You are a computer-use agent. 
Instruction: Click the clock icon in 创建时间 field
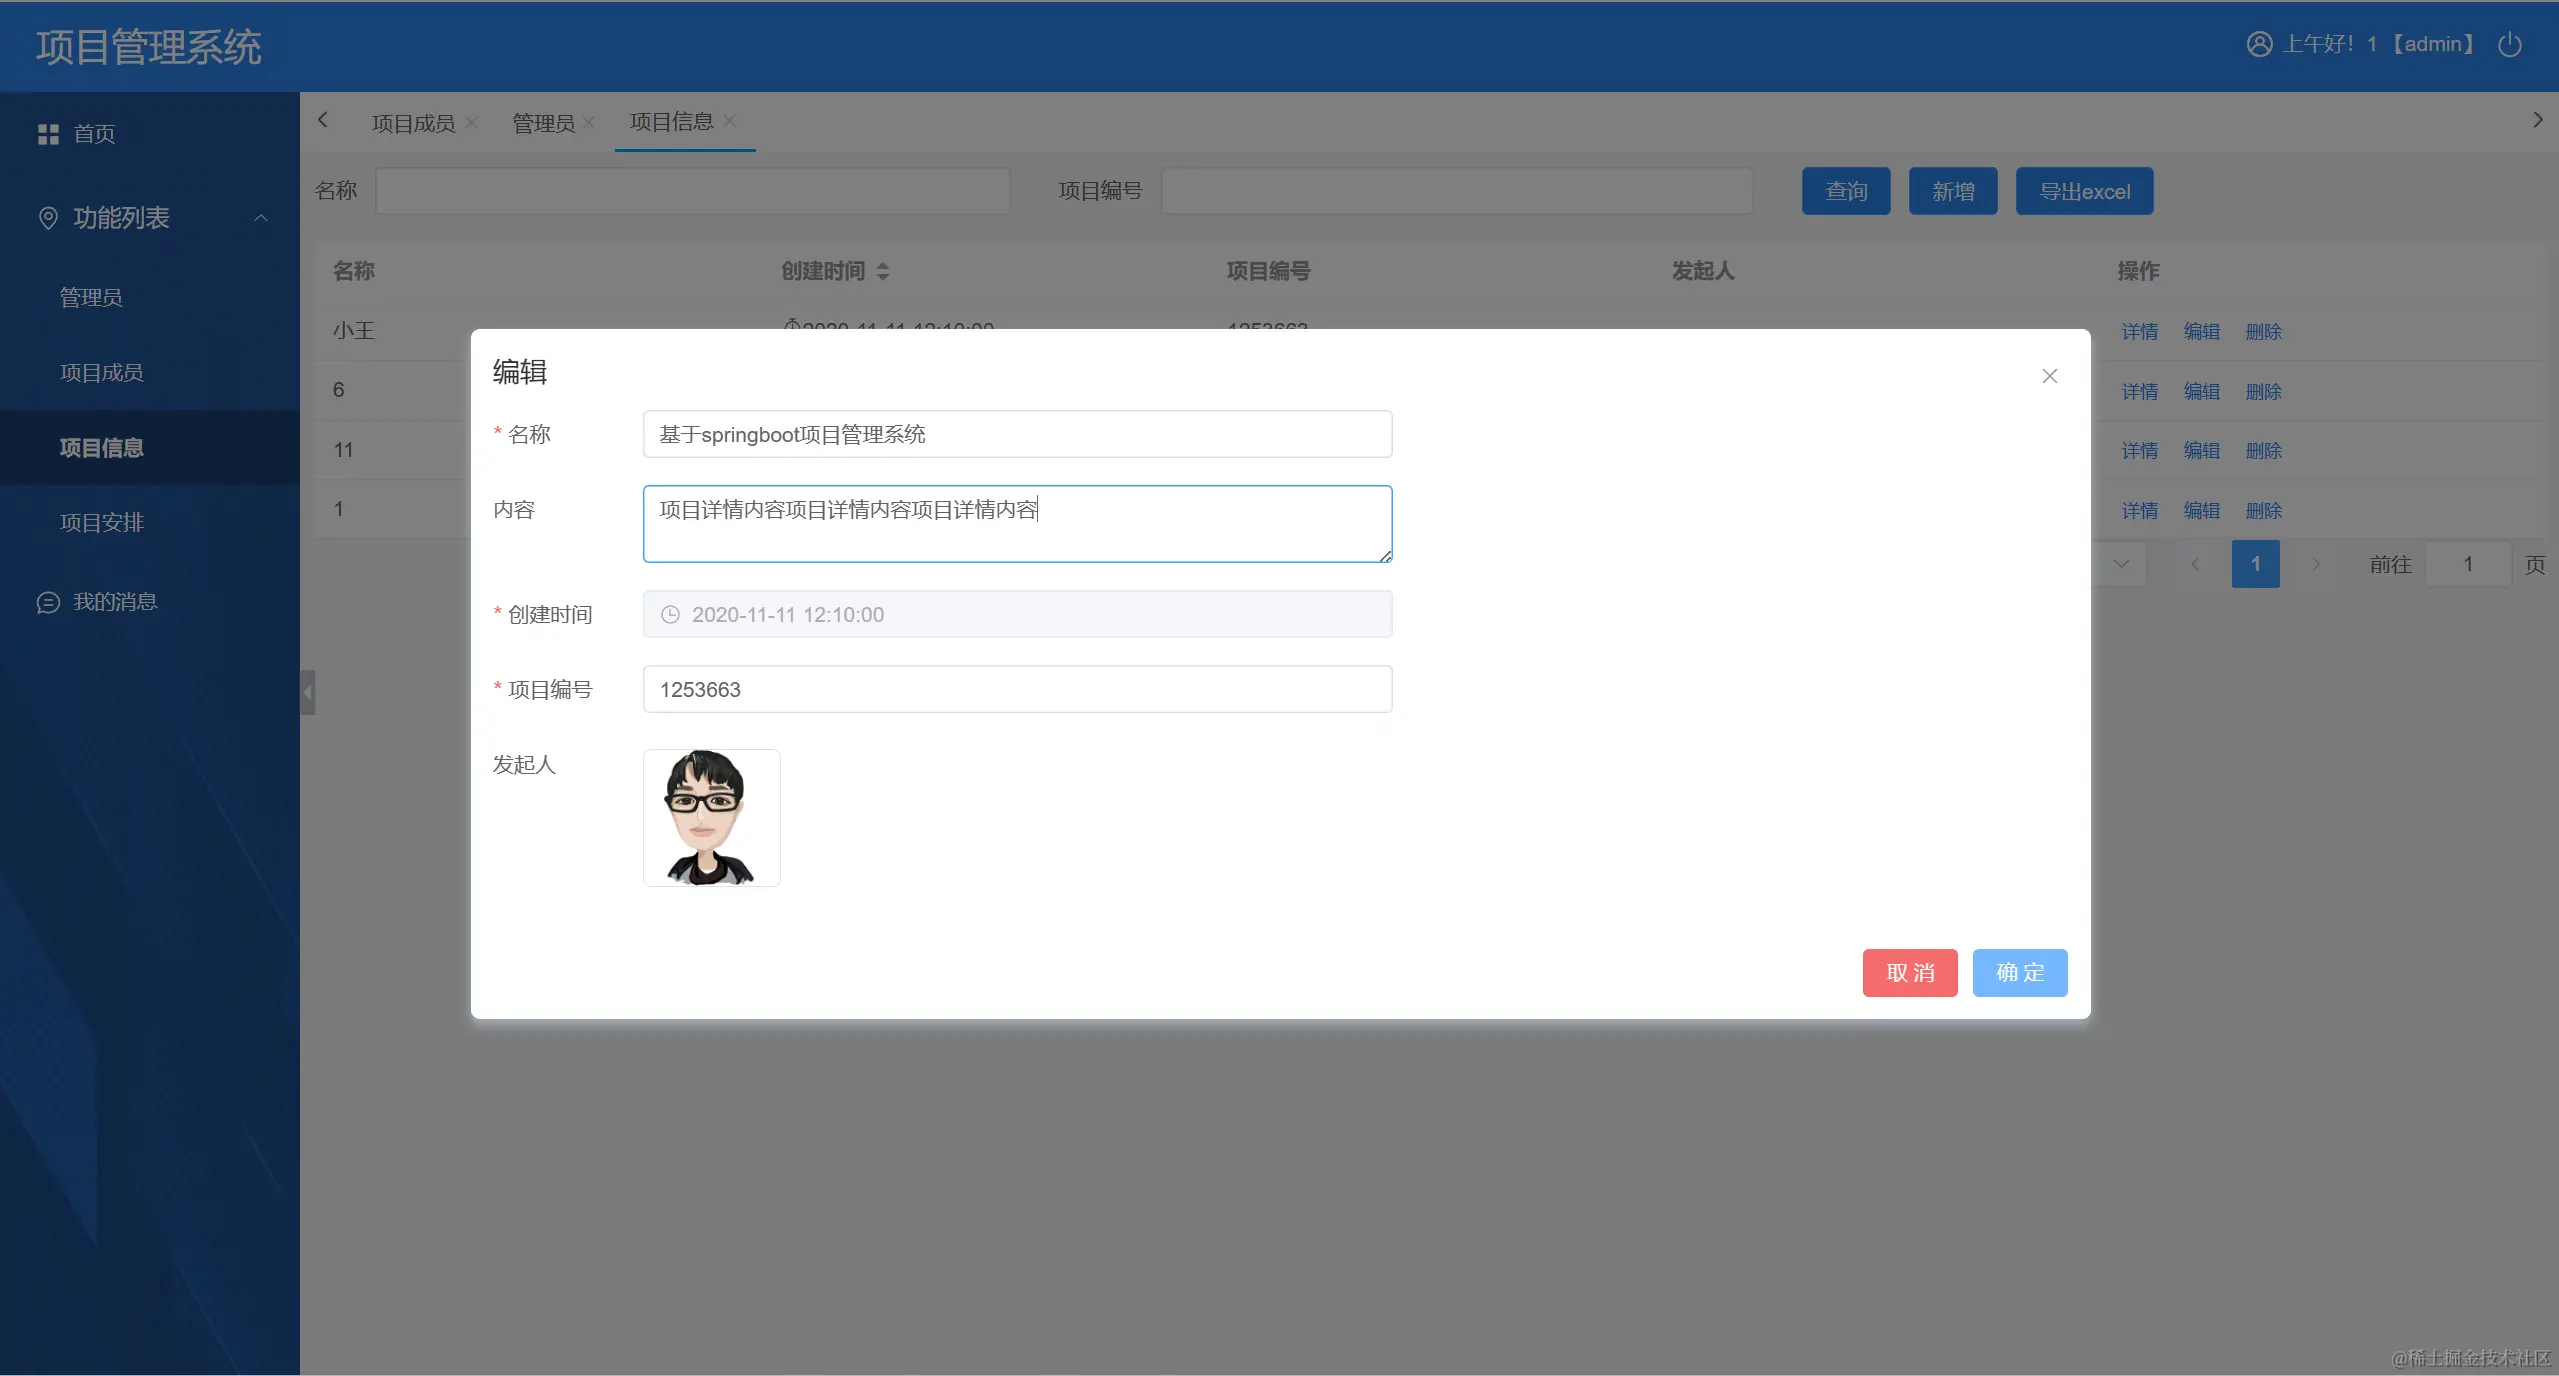(670, 615)
